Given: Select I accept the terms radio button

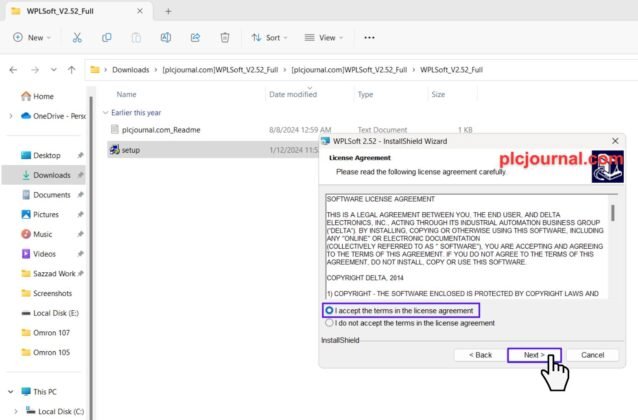Looking at the screenshot, I should coord(330,310).
